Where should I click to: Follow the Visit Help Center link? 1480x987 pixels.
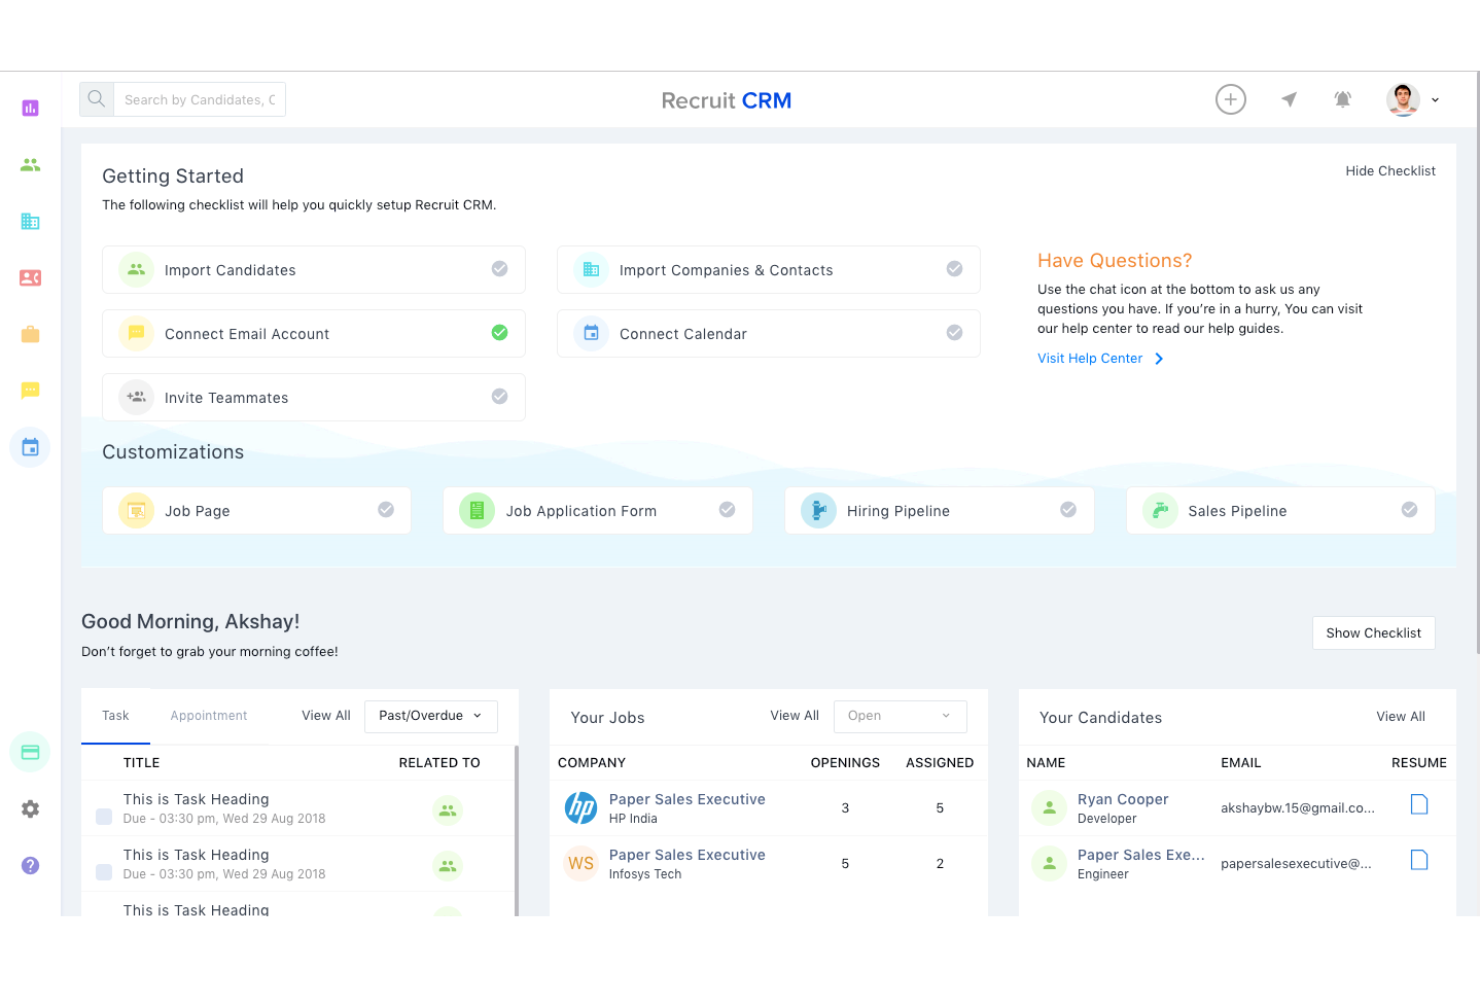pyautogui.click(x=1089, y=358)
